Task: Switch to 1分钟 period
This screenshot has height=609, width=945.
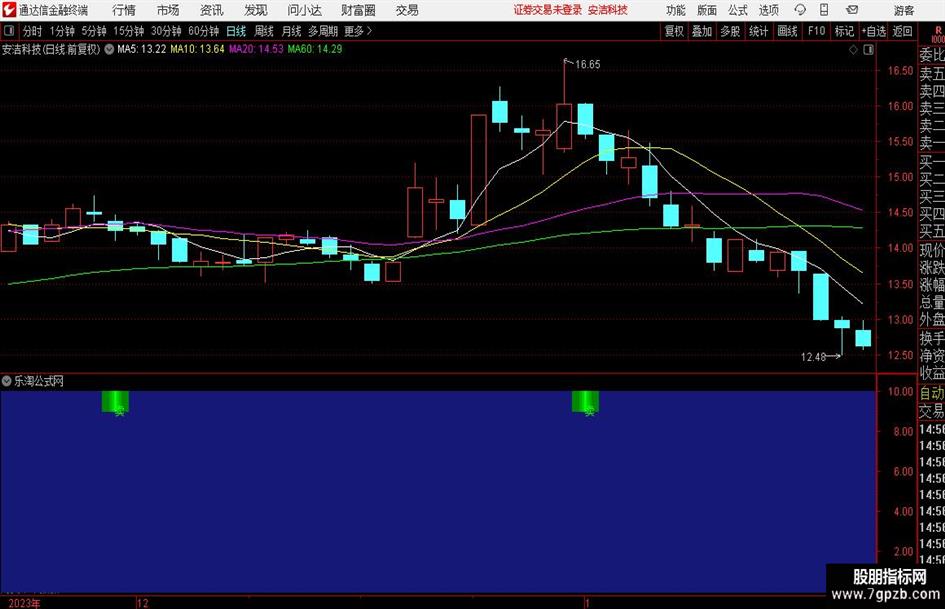Action: [62, 31]
